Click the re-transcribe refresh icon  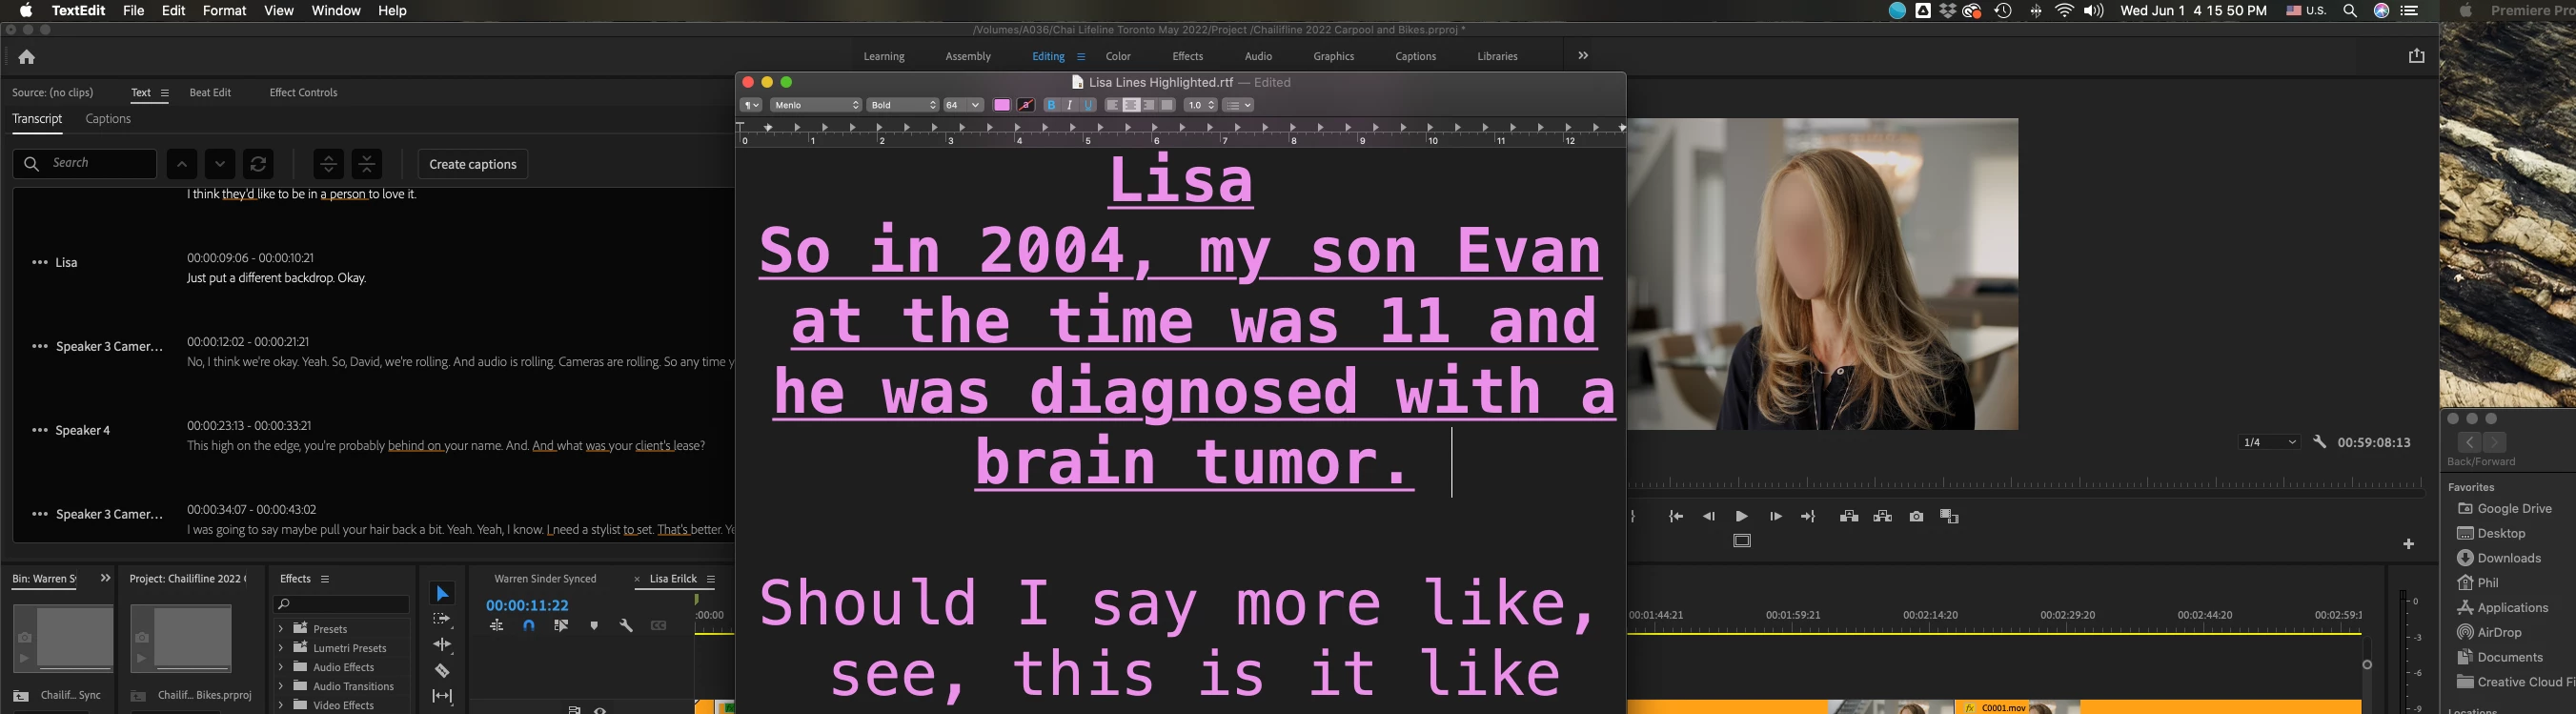point(258,164)
